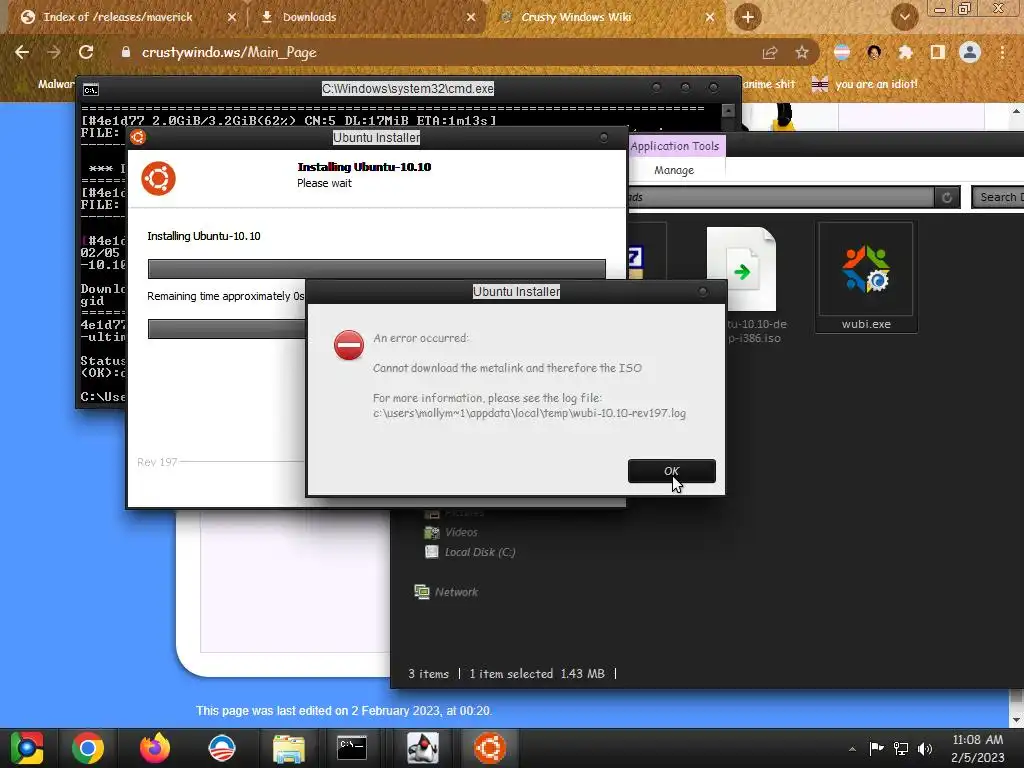Bookmark this page with the star icon

pyautogui.click(x=802, y=52)
